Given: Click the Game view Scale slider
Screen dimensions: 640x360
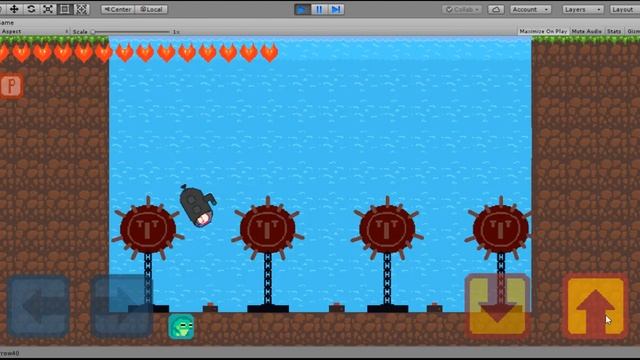Looking at the screenshot, I should tap(131, 31).
